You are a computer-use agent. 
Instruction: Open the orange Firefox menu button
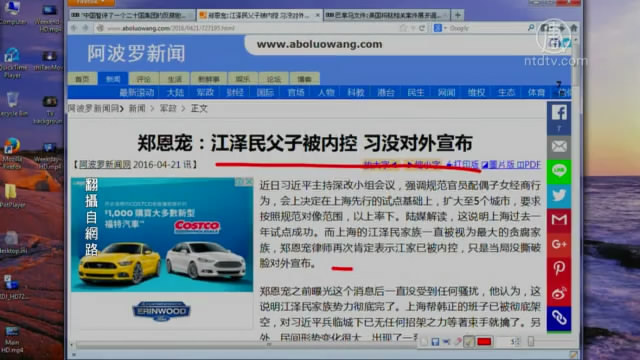[x=91, y=2]
